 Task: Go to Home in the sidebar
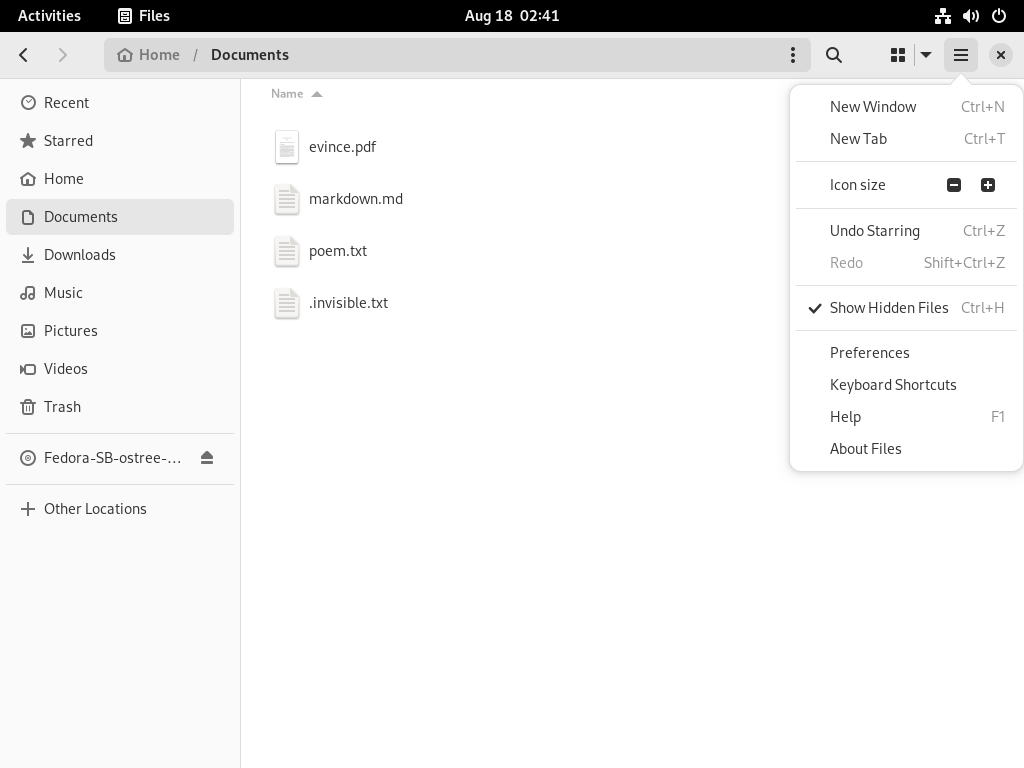(x=120, y=178)
